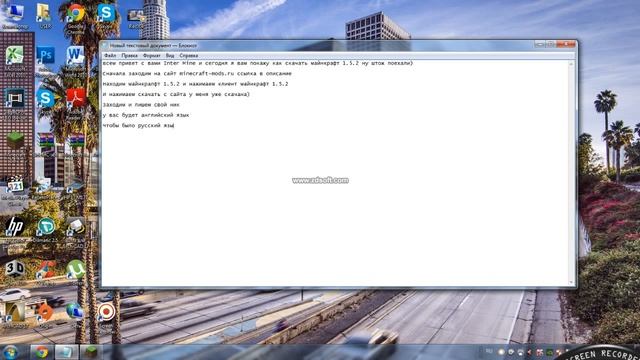Screen dimensions: 640x360
Task: Open HP desktop shortcut
Action: pos(15,227)
